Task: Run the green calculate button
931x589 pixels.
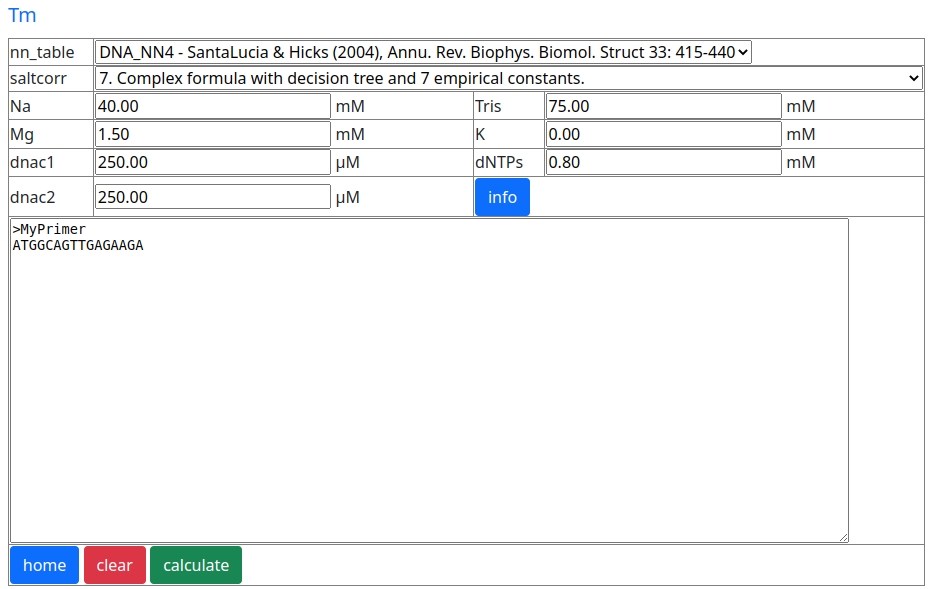Action: click(x=196, y=565)
